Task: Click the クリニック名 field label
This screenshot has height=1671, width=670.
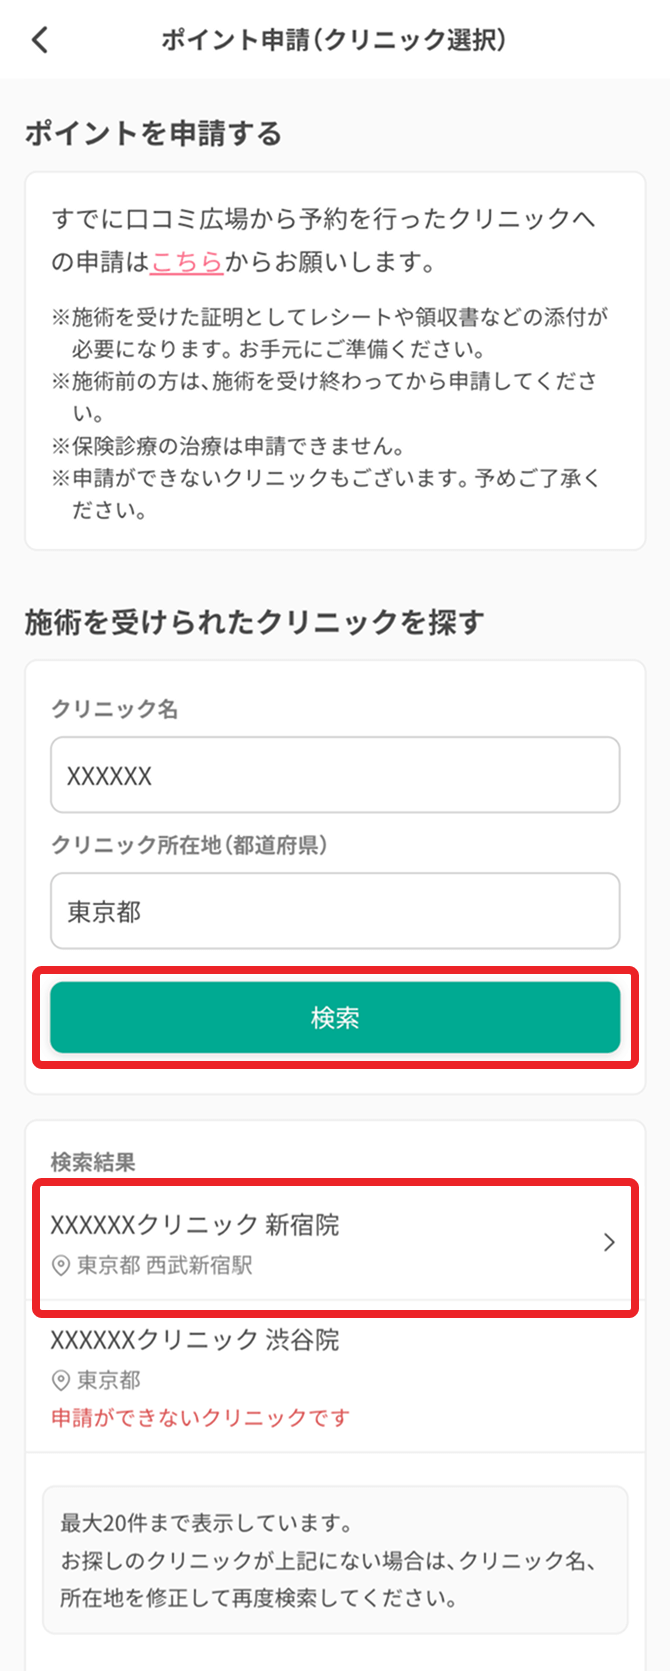Action: click(114, 709)
